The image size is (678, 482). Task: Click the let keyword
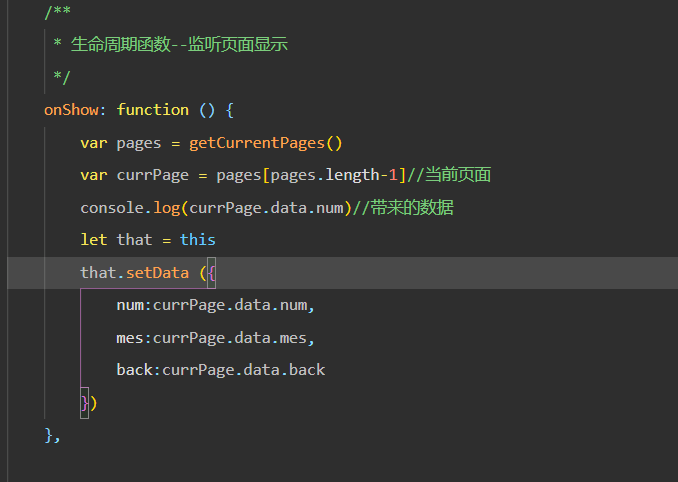point(94,239)
